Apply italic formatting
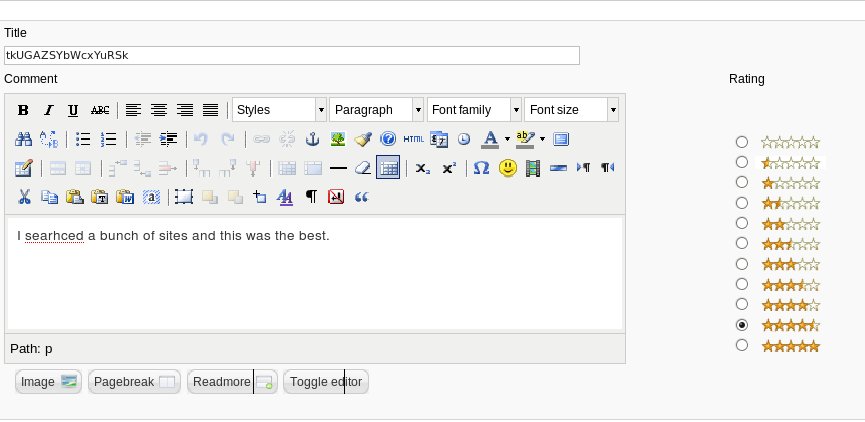This screenshot has height=422, width=865. 49,110
